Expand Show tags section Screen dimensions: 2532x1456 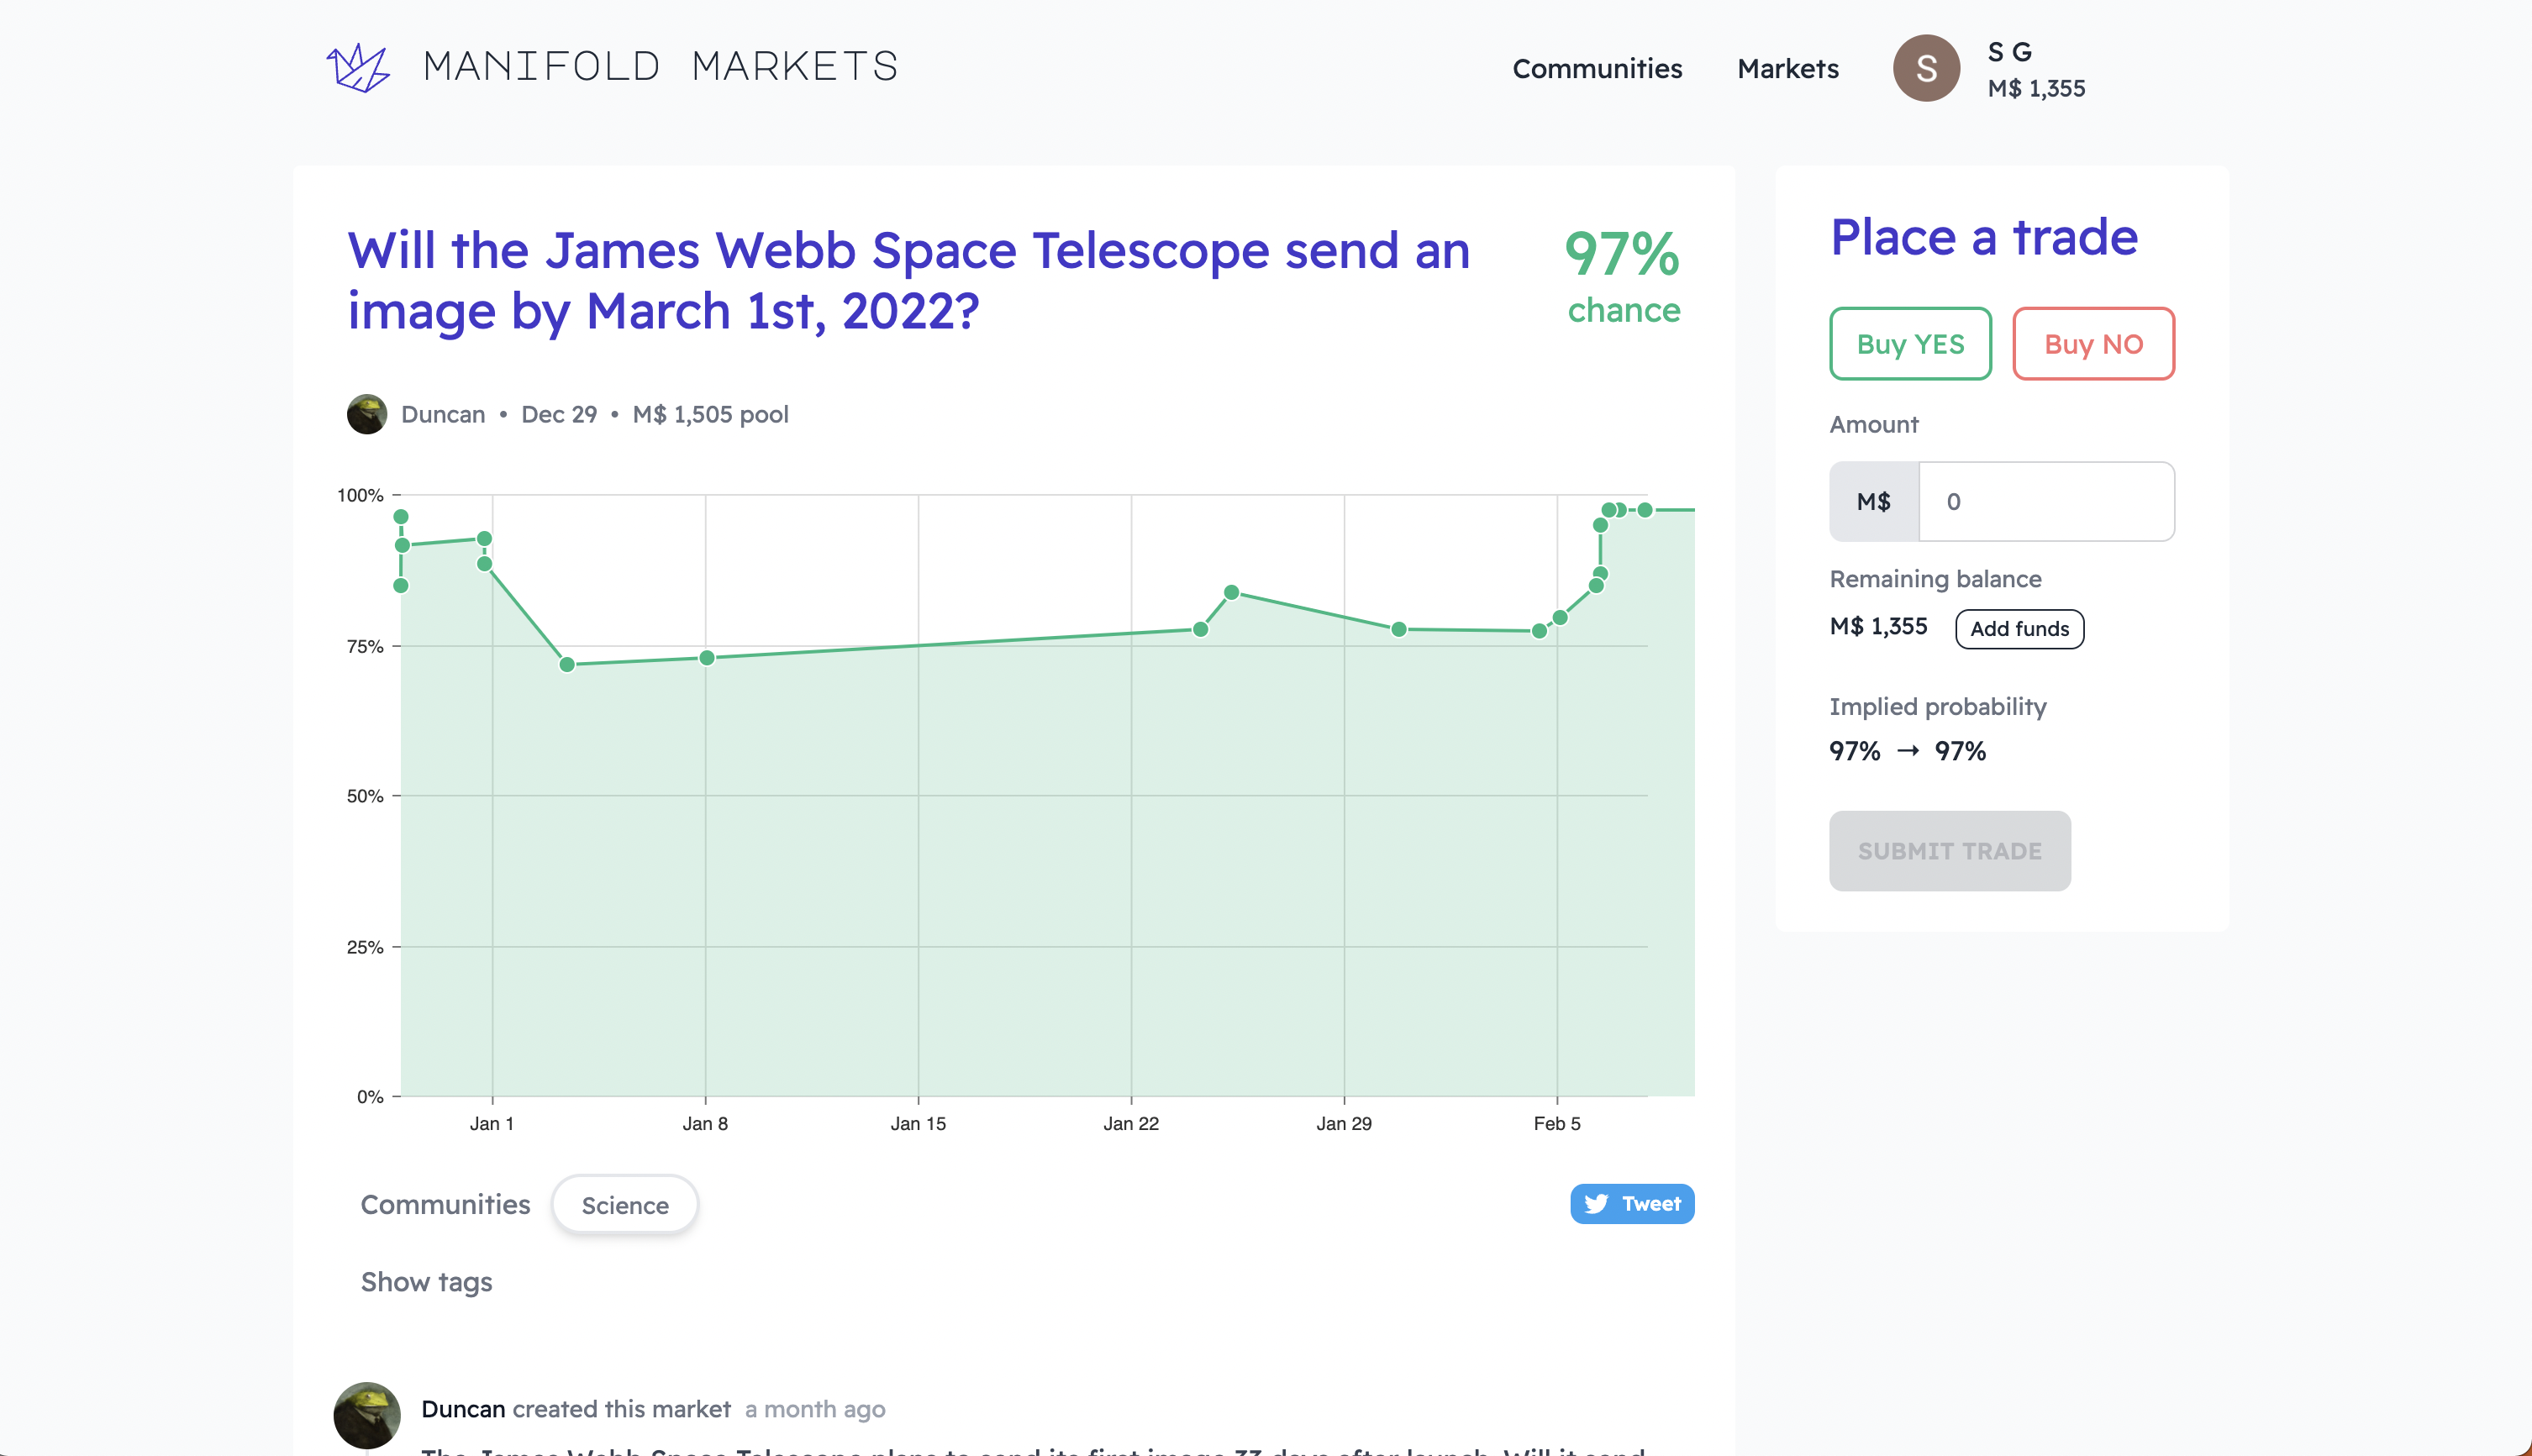coord(426,1282)
